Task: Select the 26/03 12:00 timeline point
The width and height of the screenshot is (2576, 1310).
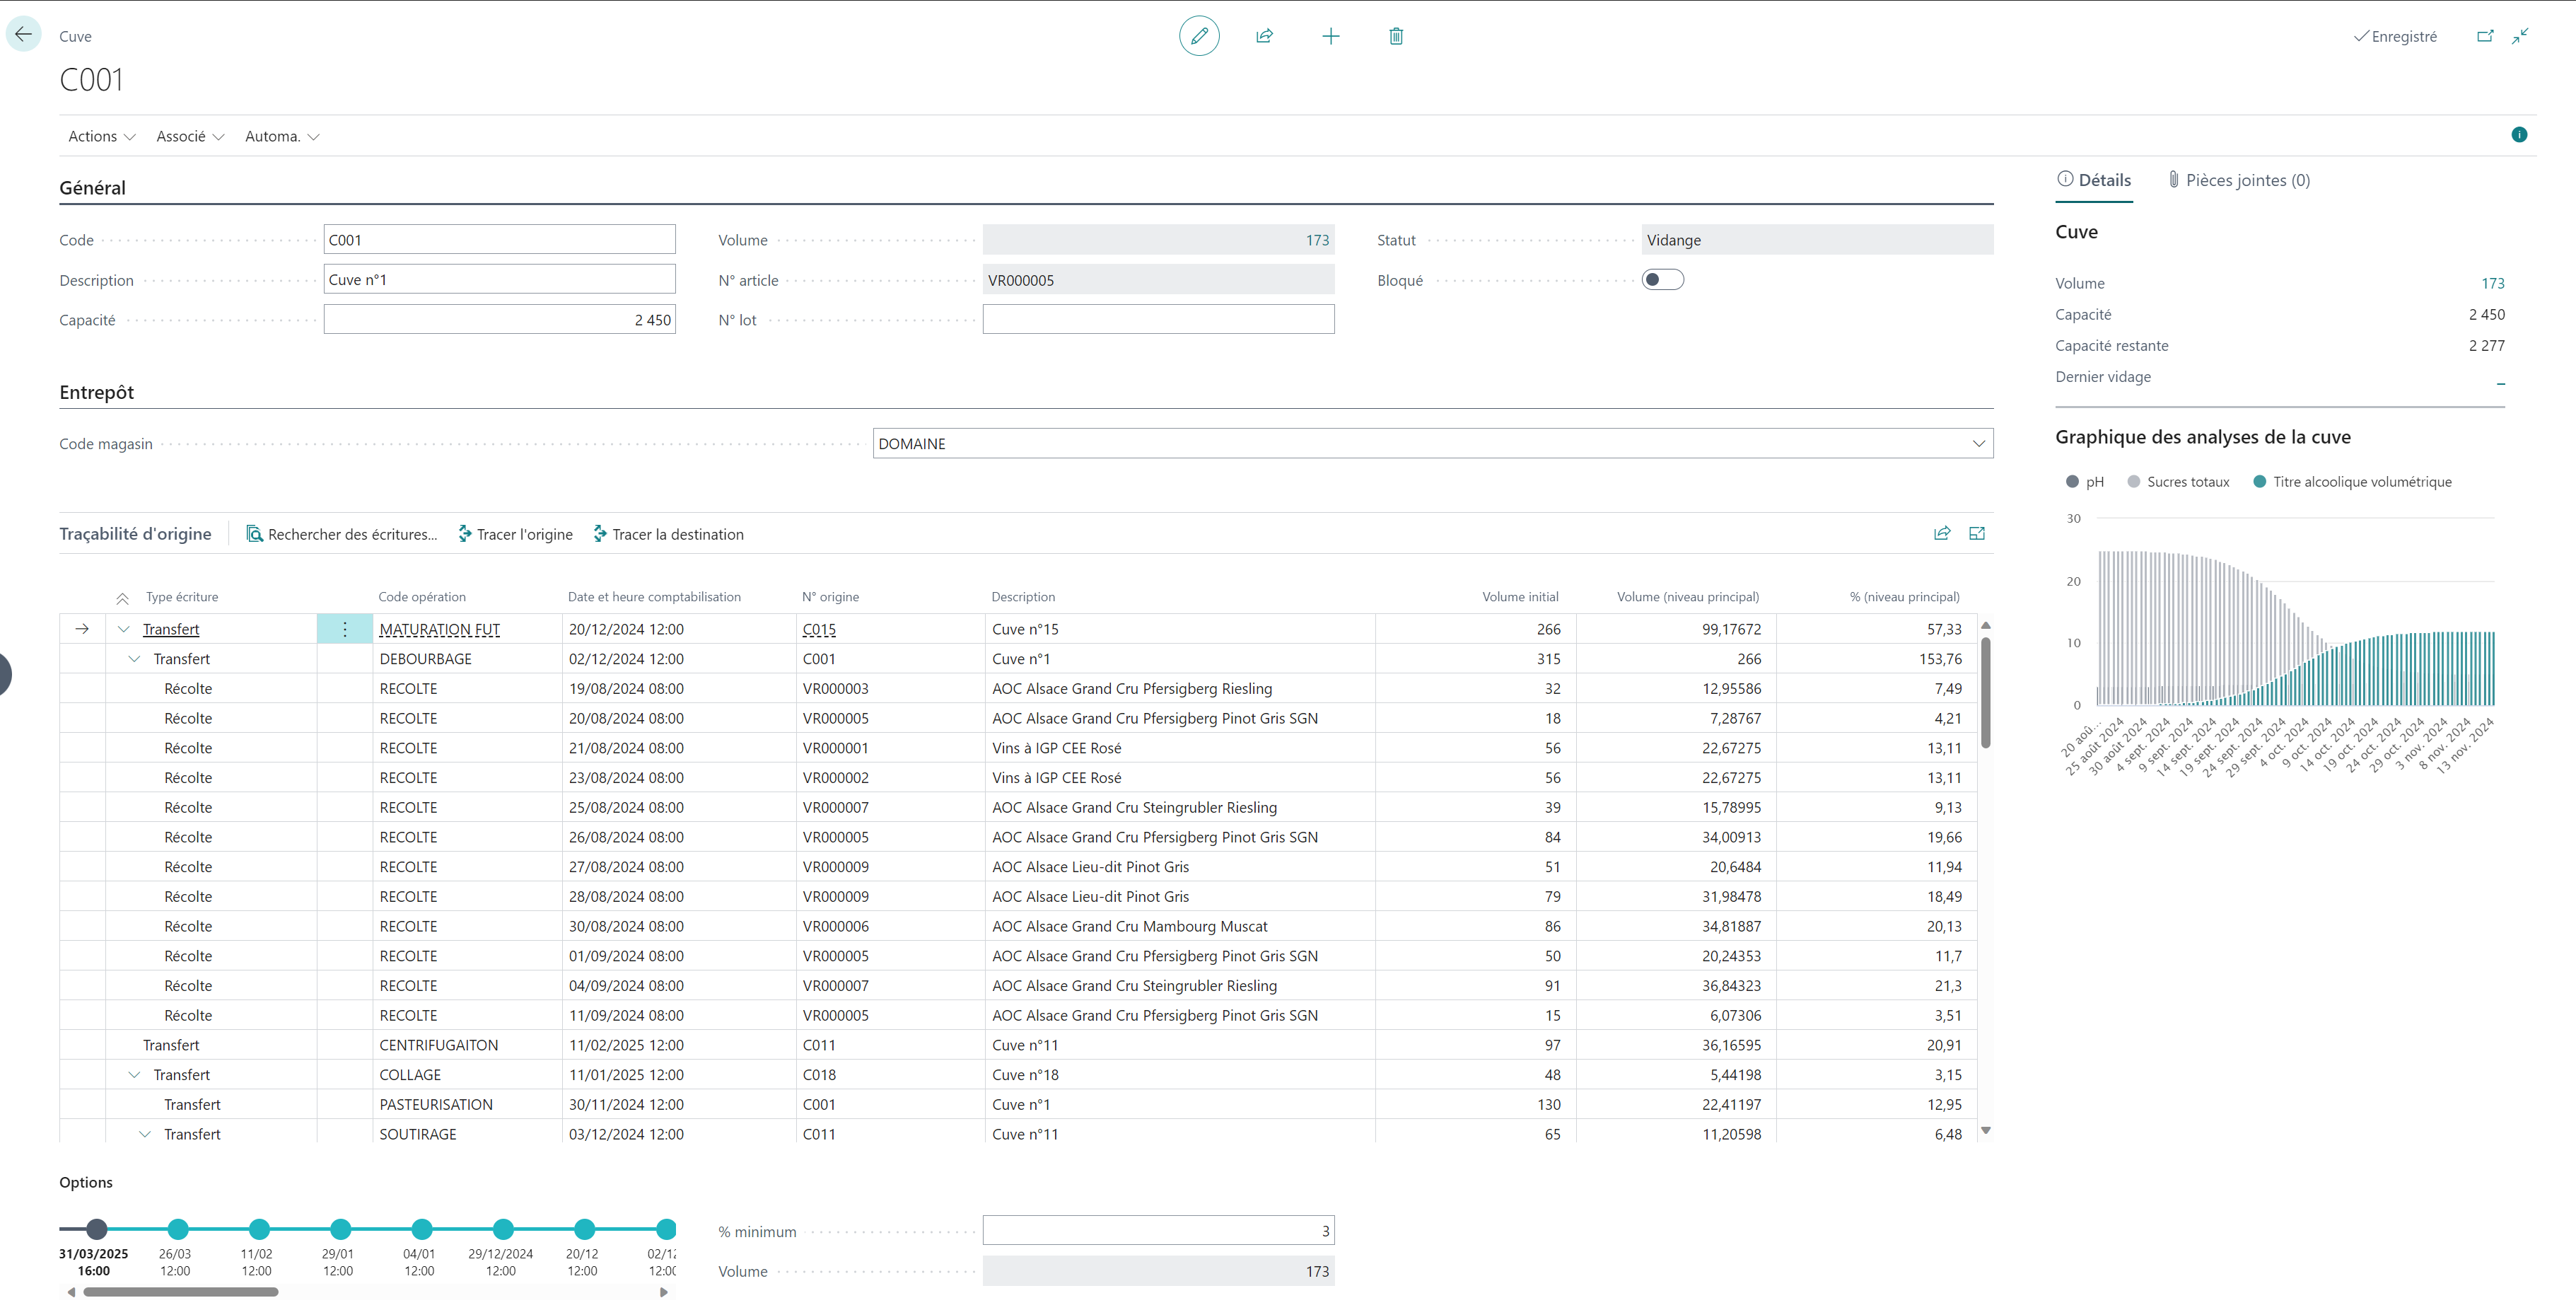Action: (x=178, y=1229)
